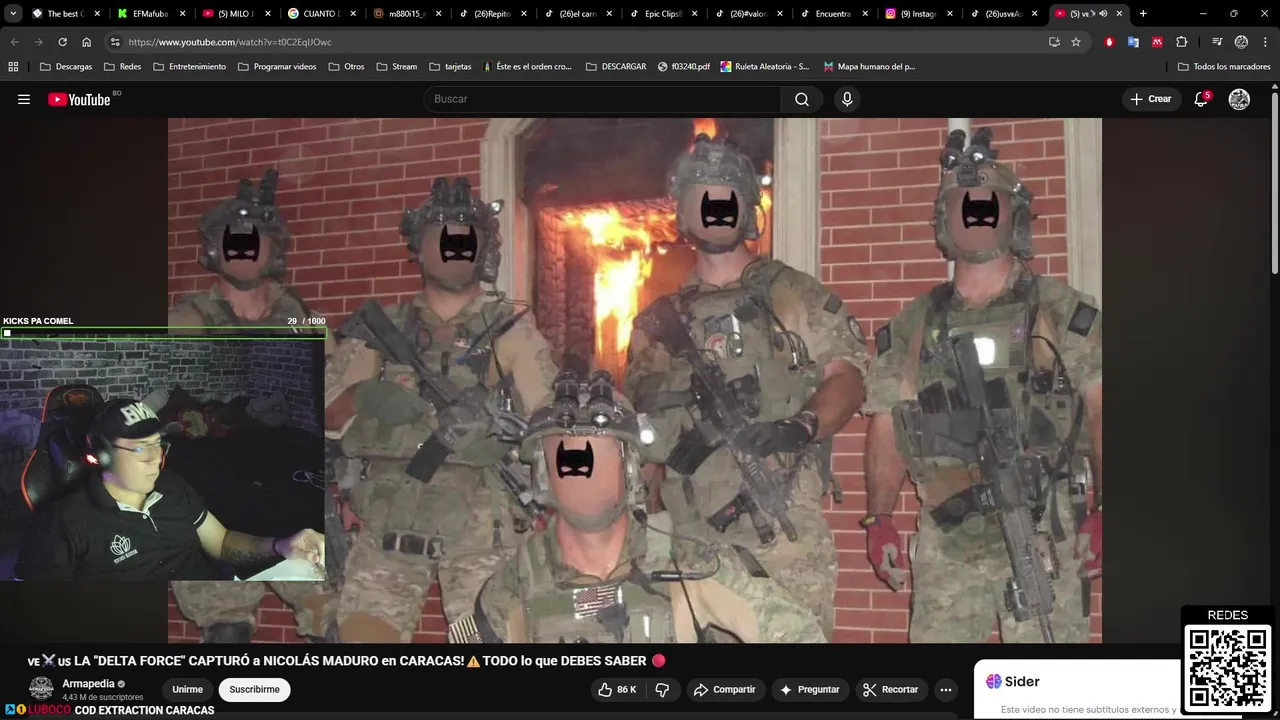Open the Descargas bookmarks folder
This screenshot has width=1280, height=720.
click(66, 67)
